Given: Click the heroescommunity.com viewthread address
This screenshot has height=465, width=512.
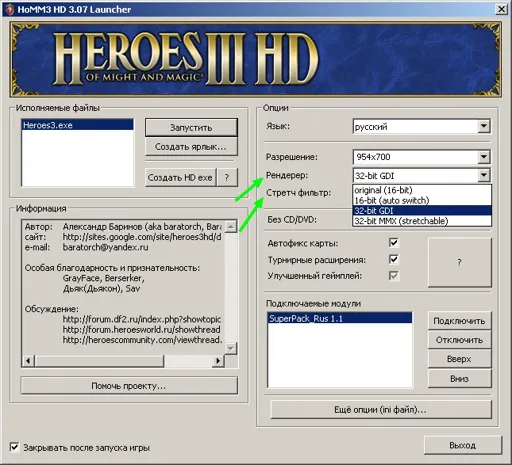Looking at the screenshot, I should (x=142, y=340).
